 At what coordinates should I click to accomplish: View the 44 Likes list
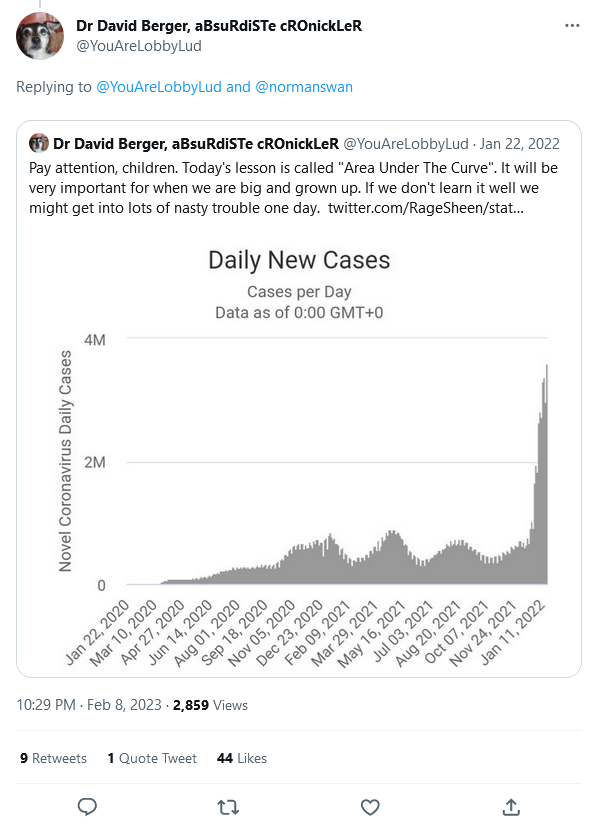pyautogui.click(x=242, y=758)
